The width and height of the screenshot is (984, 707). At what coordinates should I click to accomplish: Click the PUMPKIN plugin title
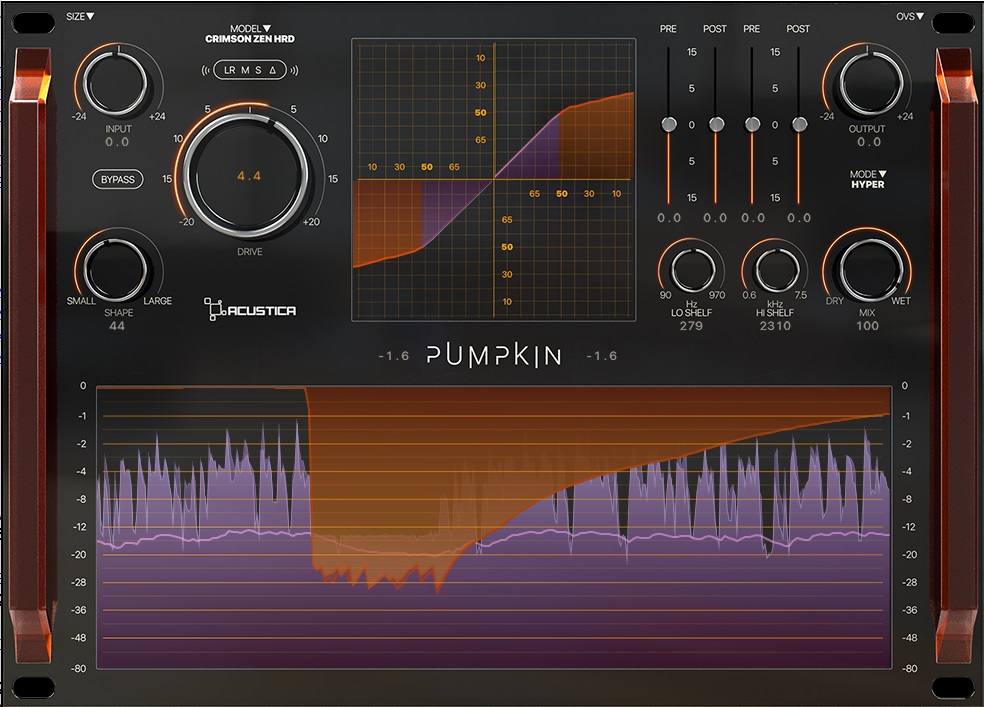[494, 356]
